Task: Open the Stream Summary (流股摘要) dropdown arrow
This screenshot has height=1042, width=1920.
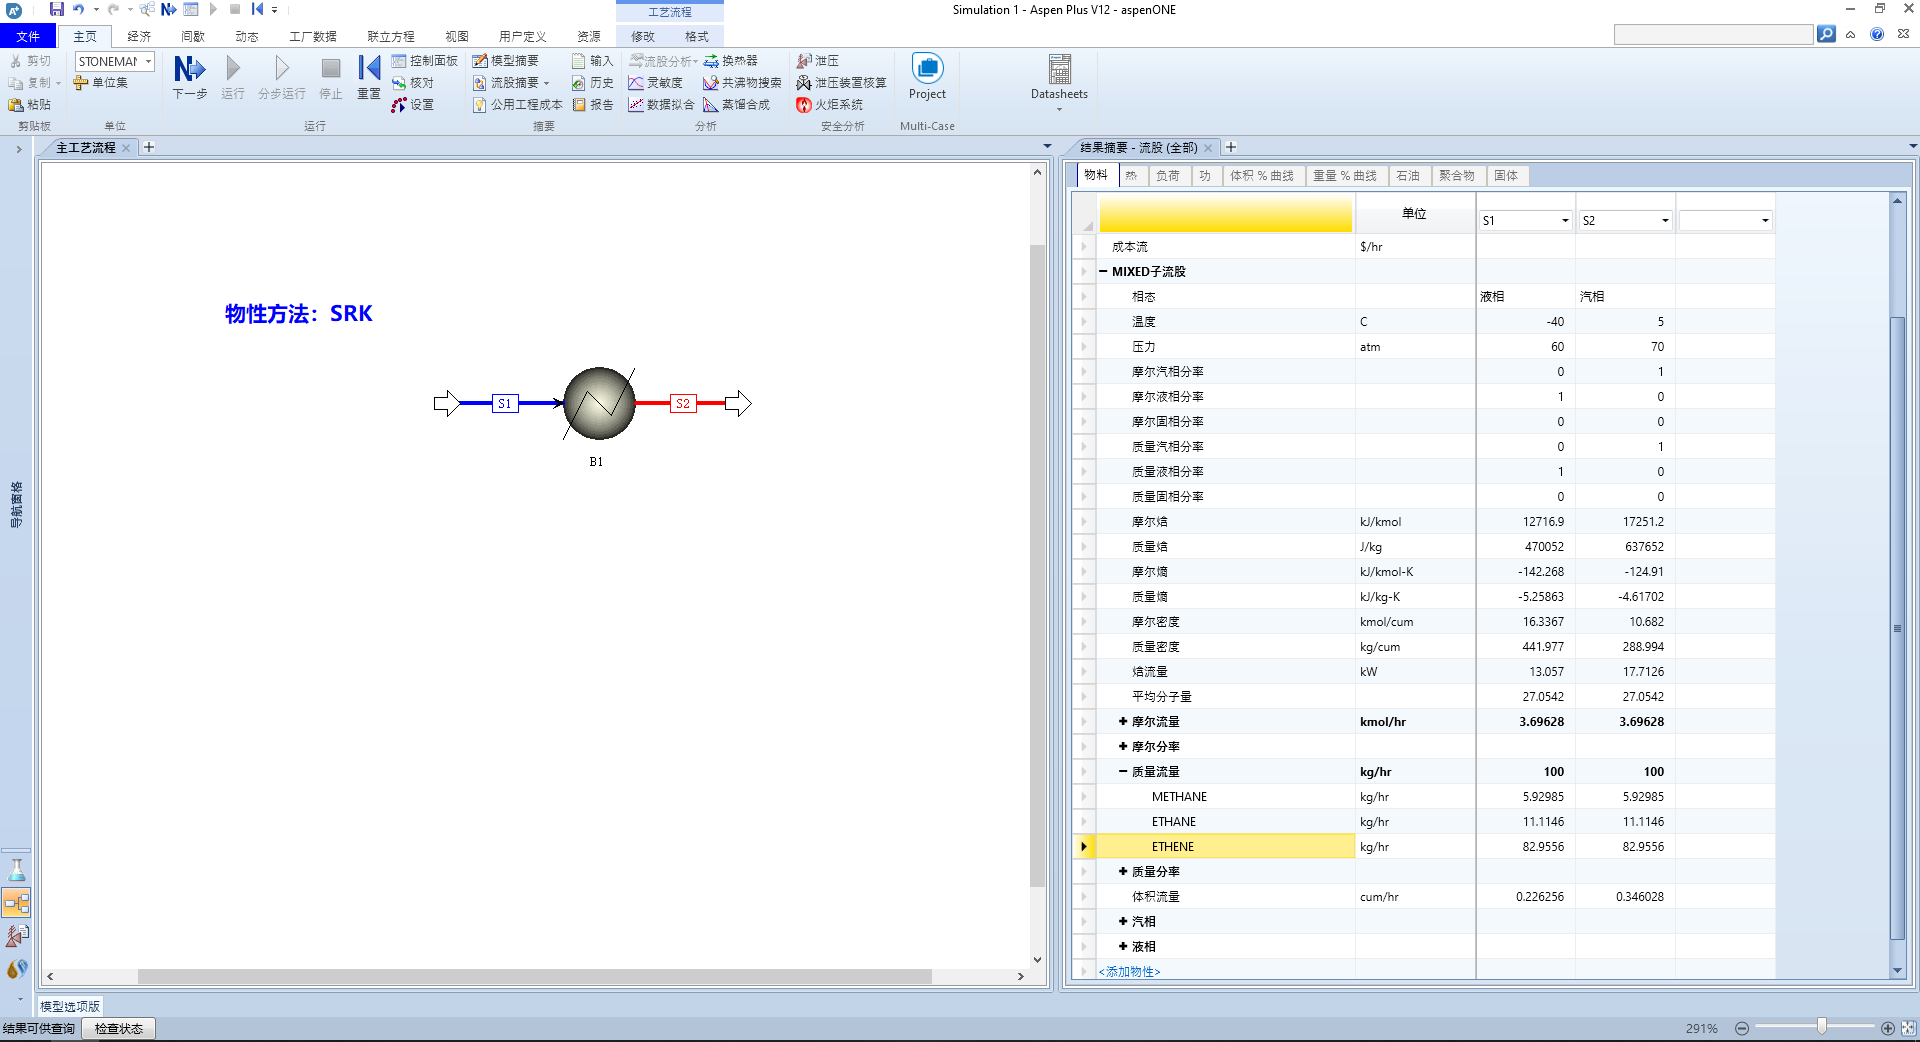Action: point(547,83)
